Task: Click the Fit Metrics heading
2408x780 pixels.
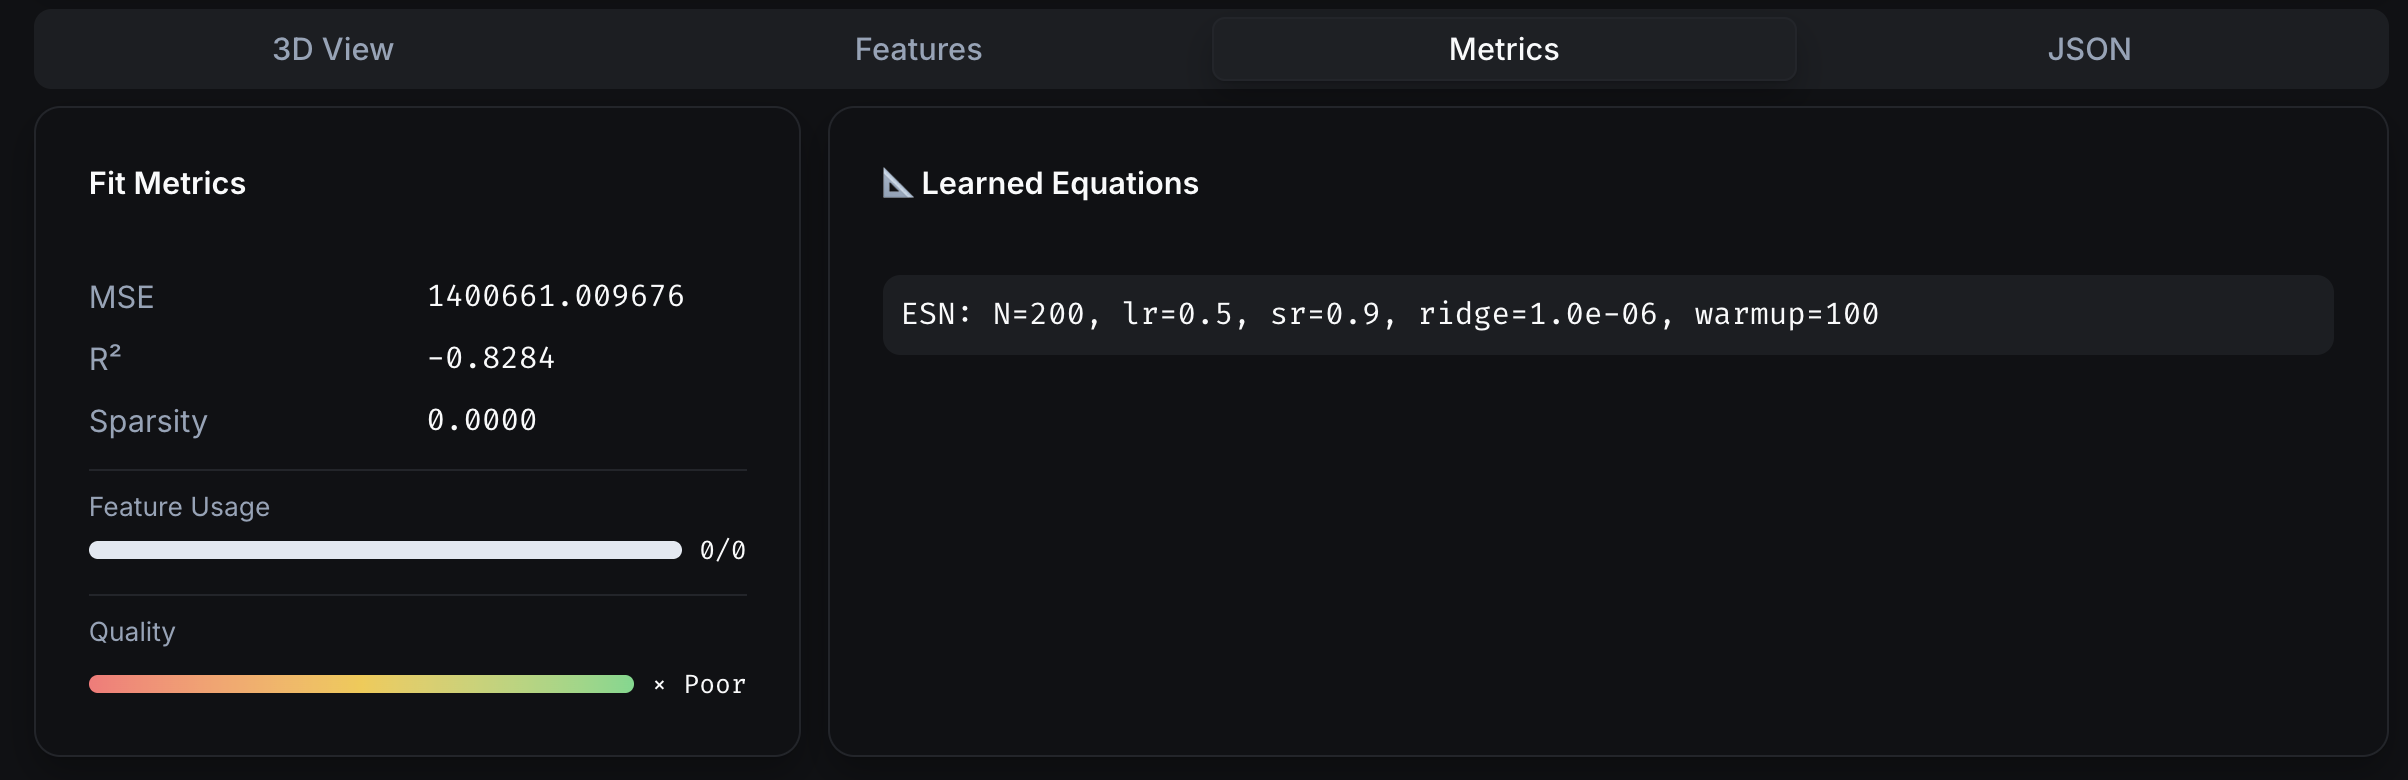Action: coord(167,183)
